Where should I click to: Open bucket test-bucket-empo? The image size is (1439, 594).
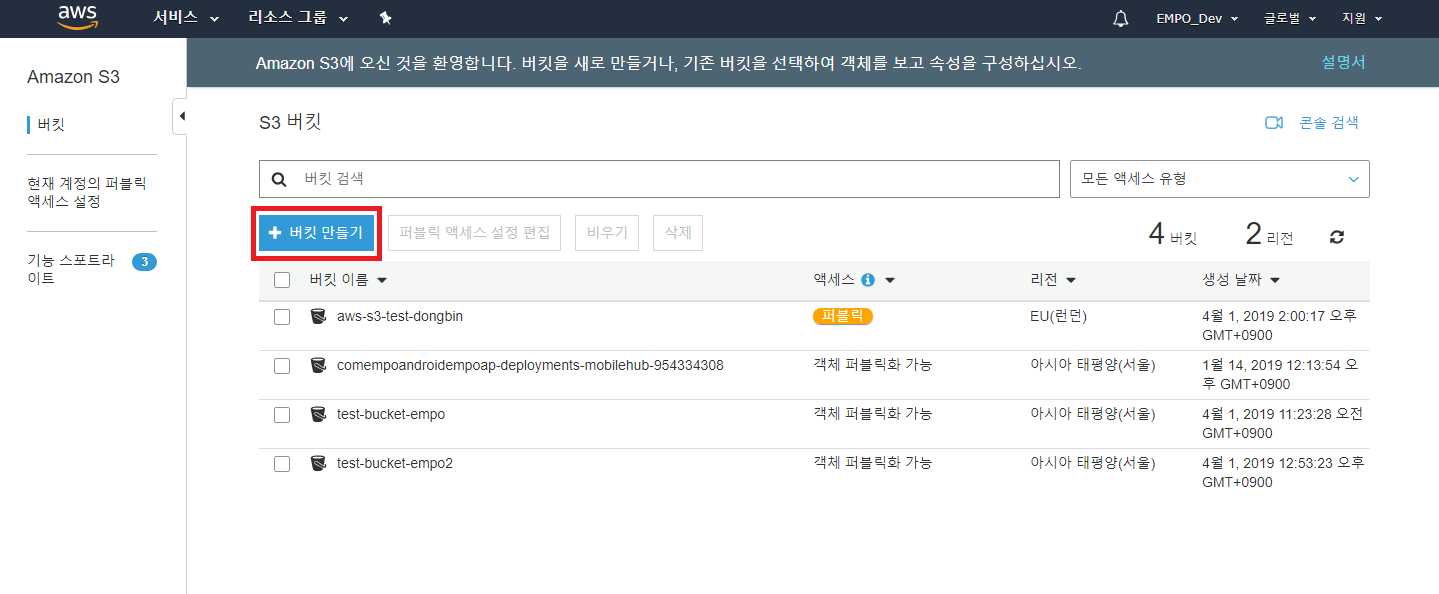pyautogui.click(x=391, y=414)
